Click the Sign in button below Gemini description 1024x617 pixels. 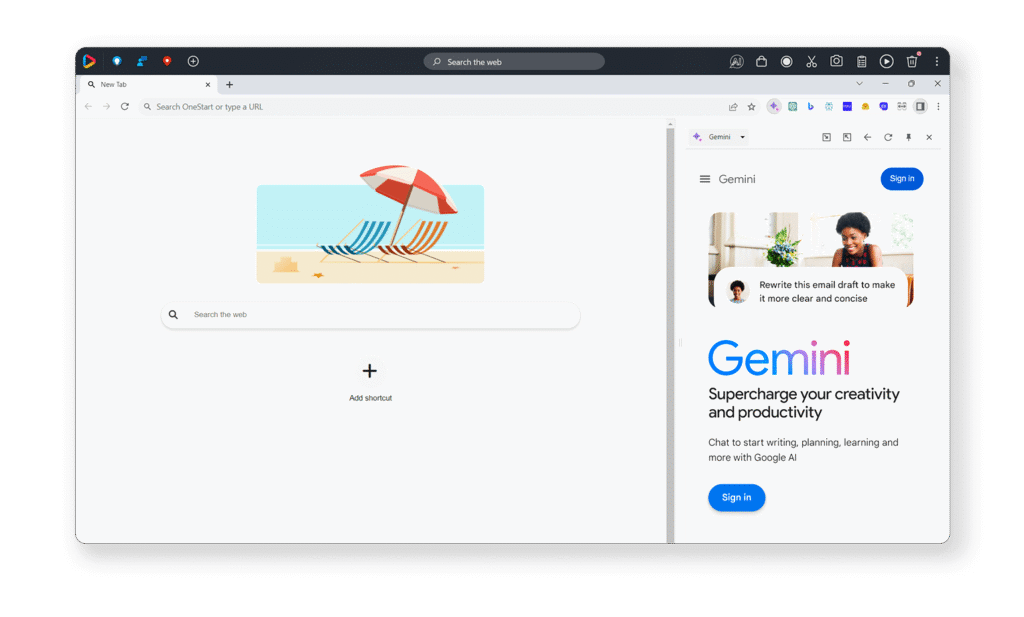(736, 497)
